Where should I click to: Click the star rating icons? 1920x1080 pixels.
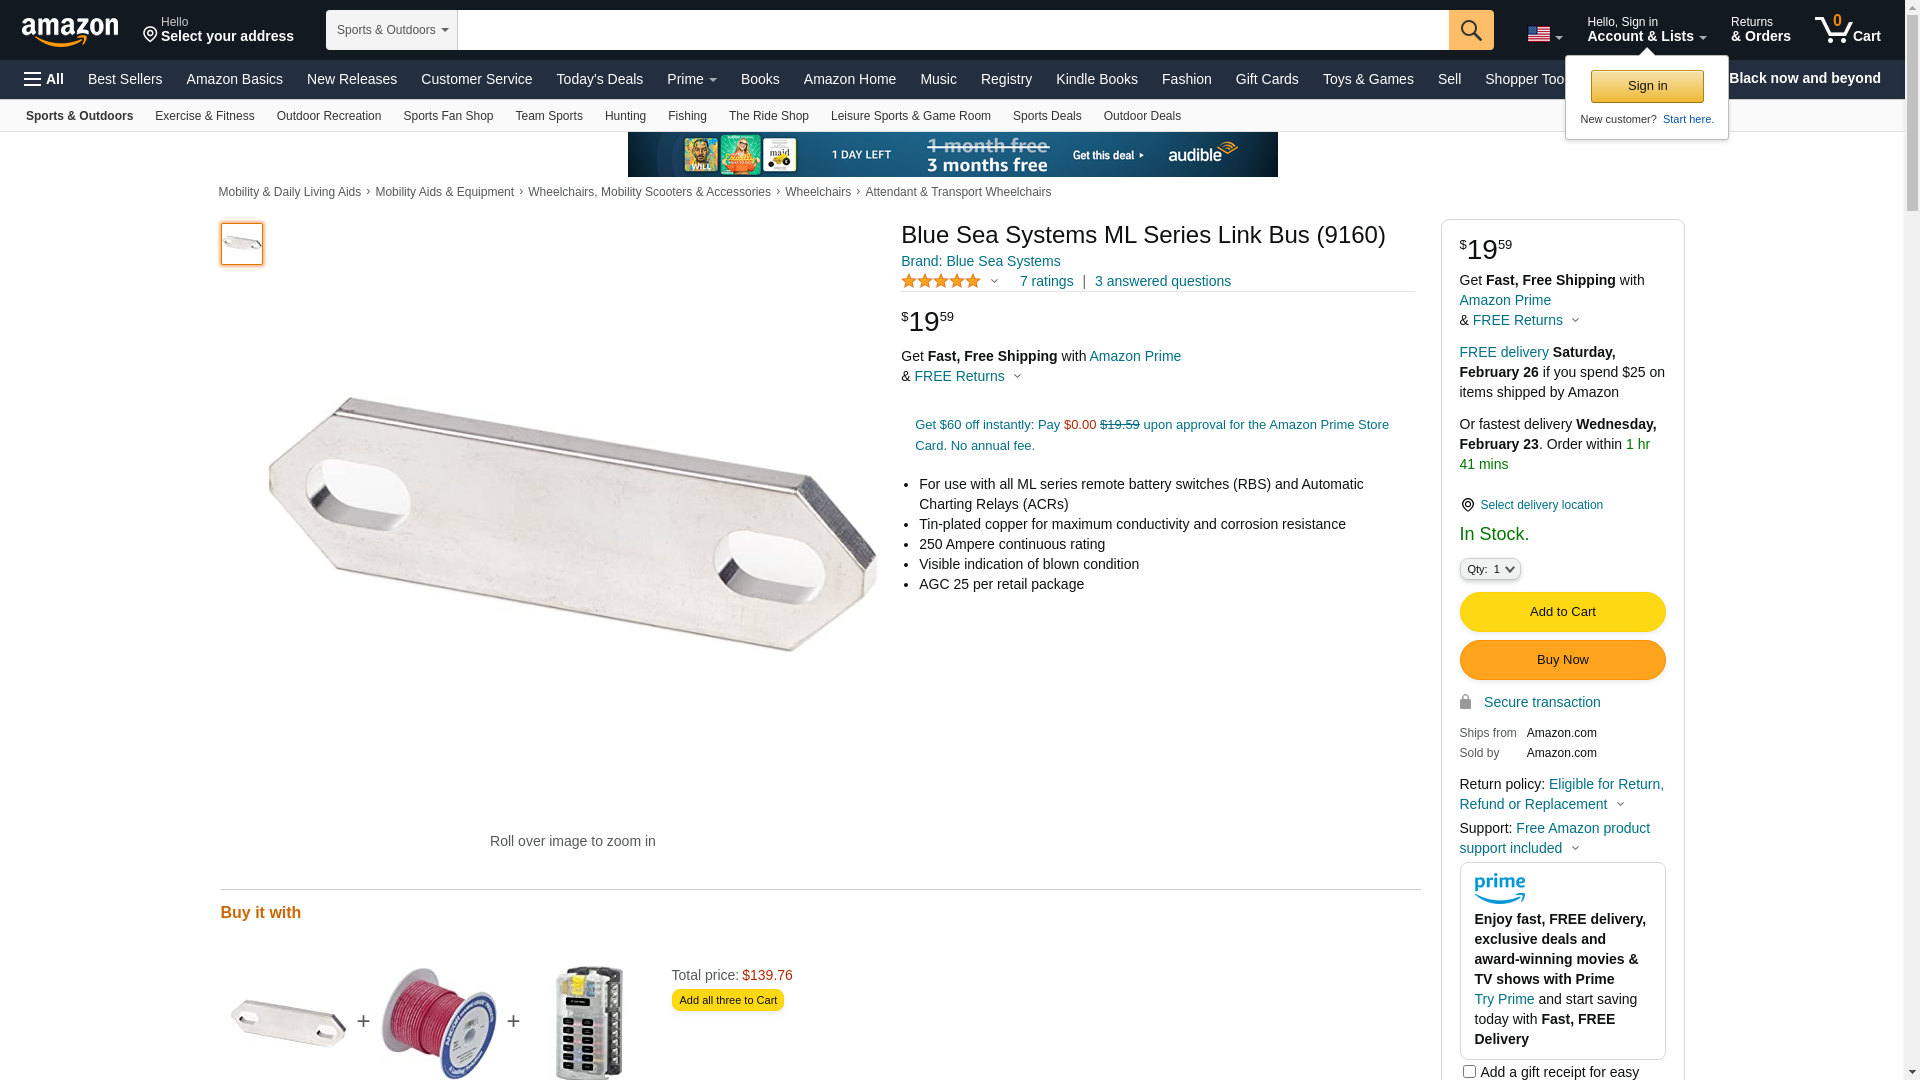[941, 281]
